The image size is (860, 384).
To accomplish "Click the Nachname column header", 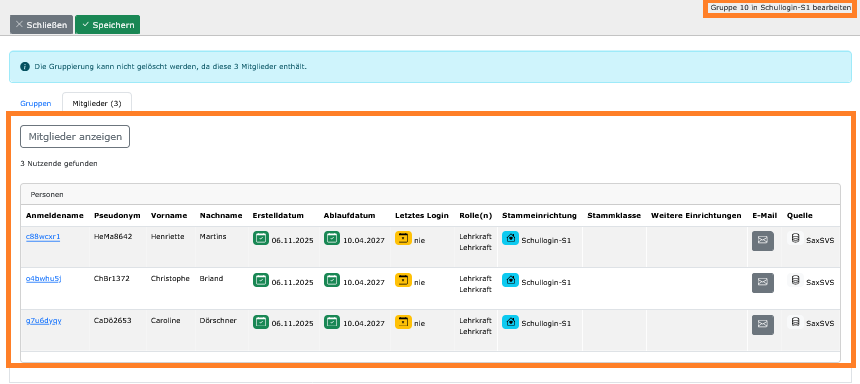I will [221, 216].
